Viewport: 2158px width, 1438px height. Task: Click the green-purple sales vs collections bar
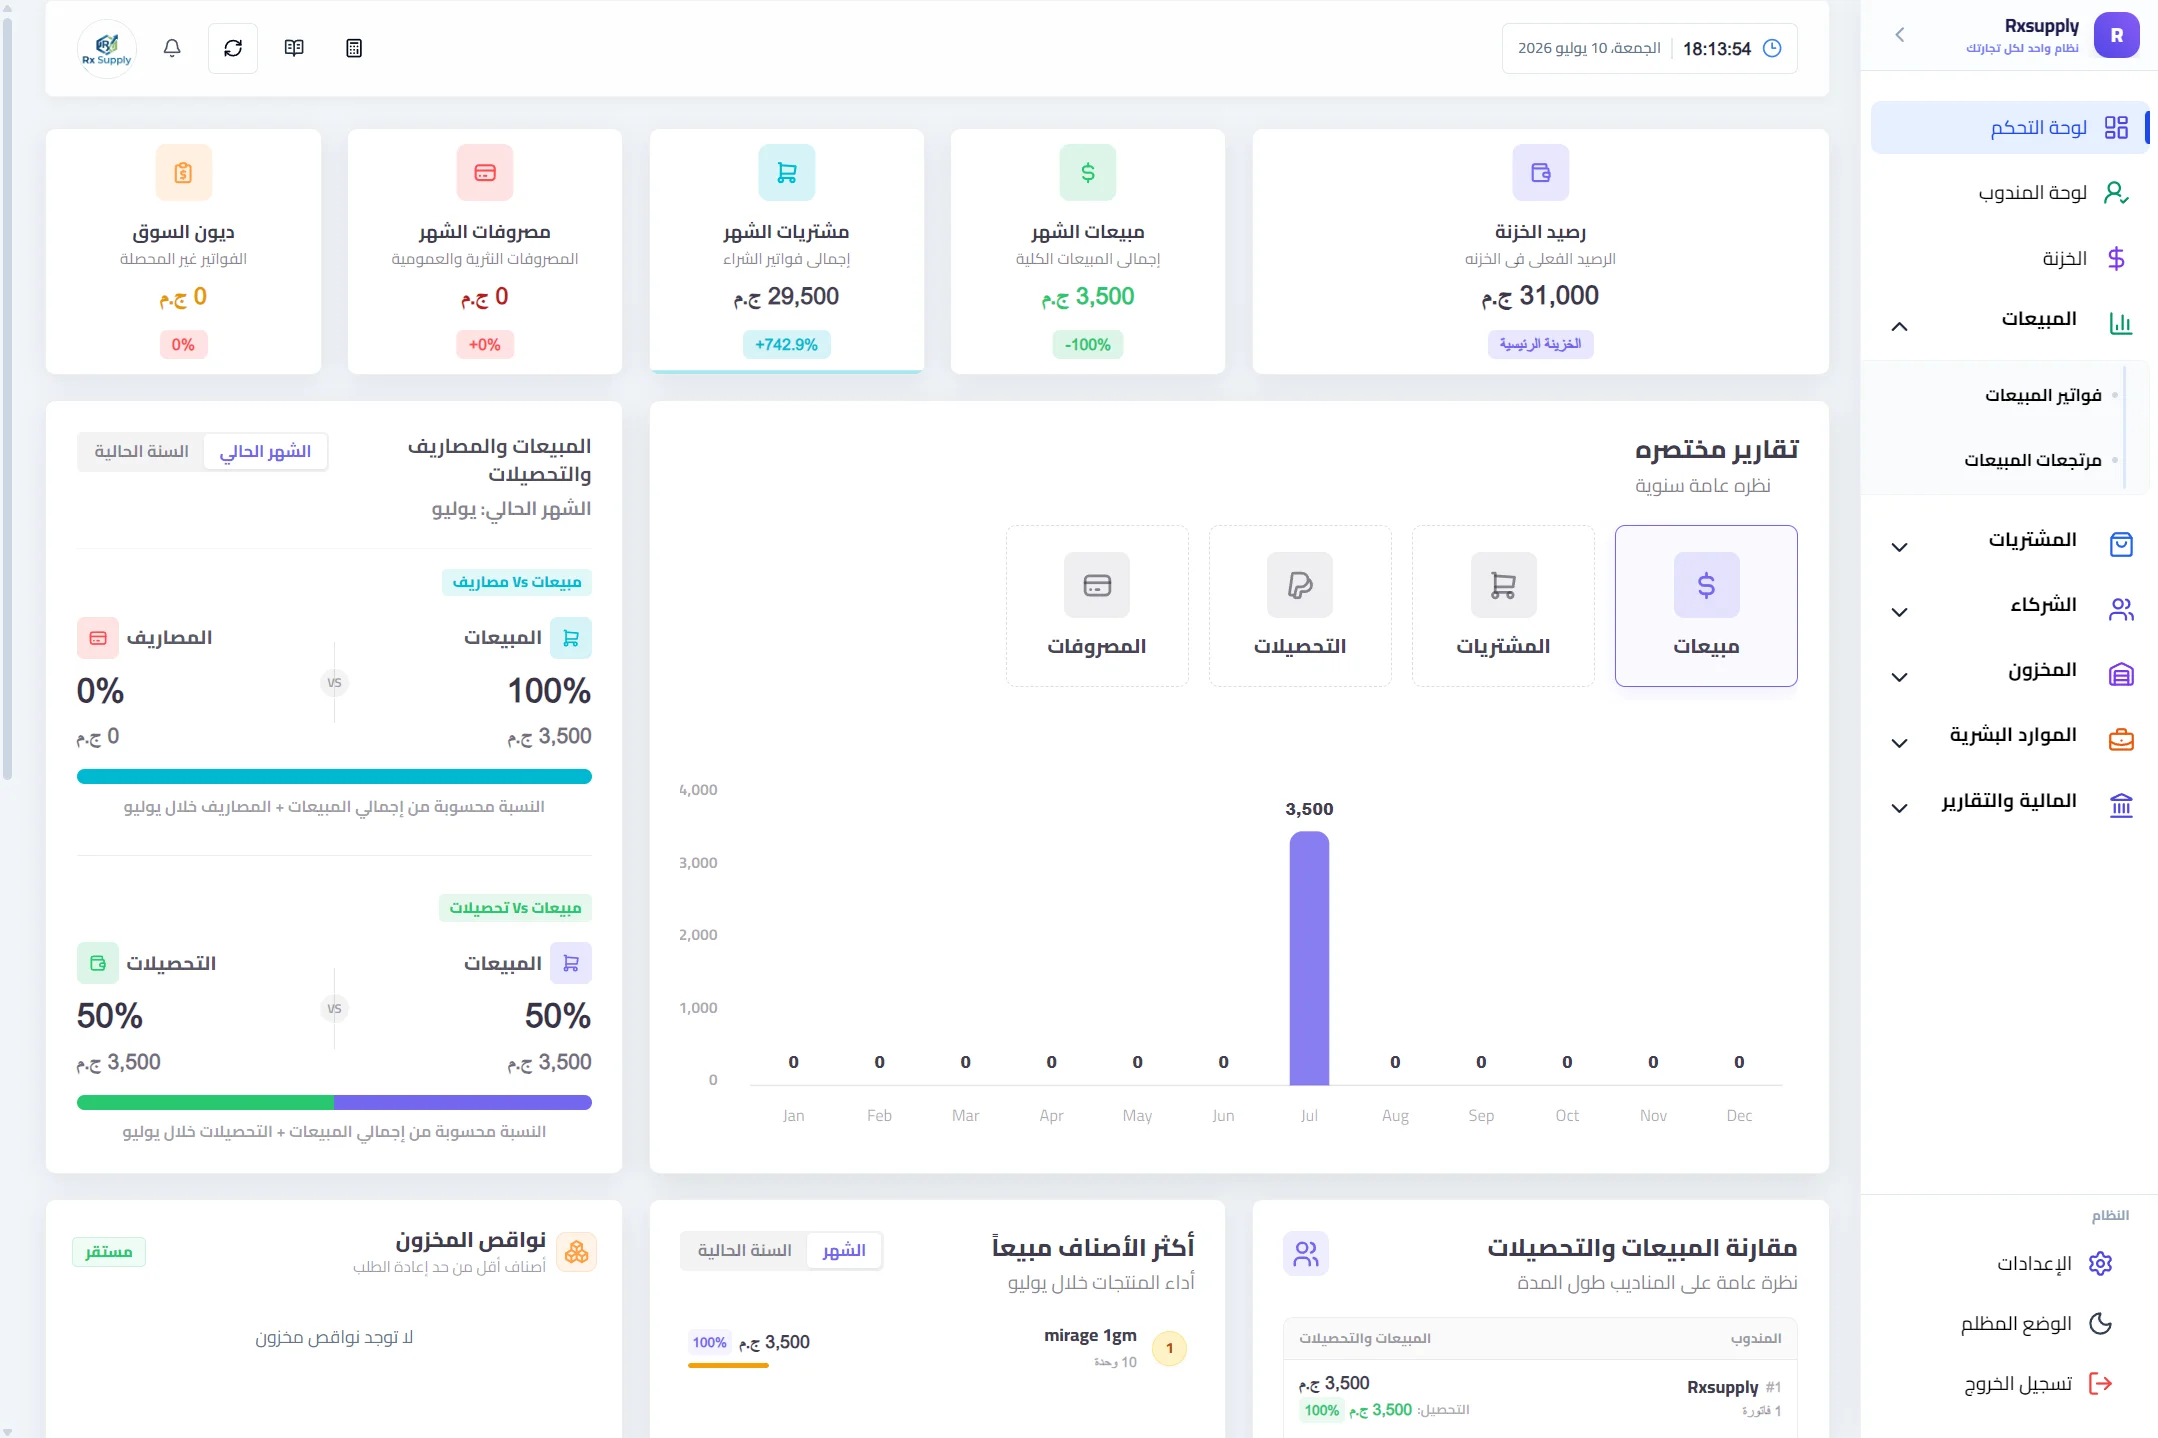[334, 1103]
